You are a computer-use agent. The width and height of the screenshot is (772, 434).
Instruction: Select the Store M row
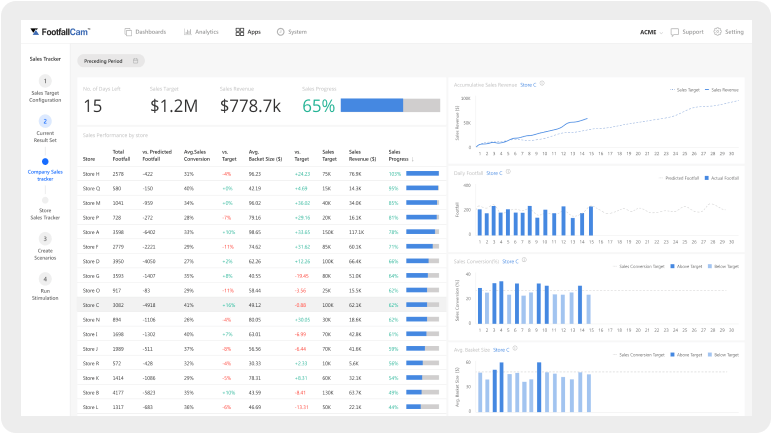click(x=261, y=203)
